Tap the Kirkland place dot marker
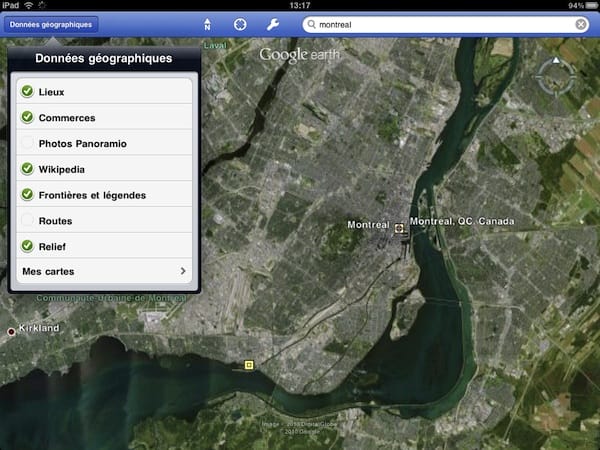This screenshot has height=450, width=600. pyautogui.click(x=12, y=331)
